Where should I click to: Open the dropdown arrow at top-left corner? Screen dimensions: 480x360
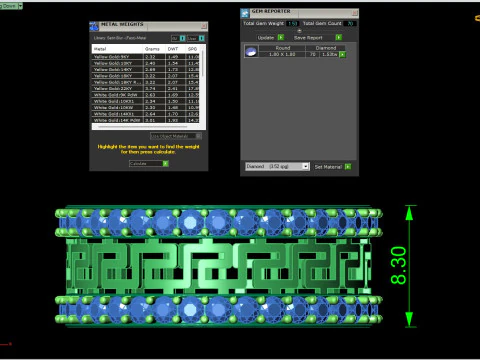(x=21, y=6)
